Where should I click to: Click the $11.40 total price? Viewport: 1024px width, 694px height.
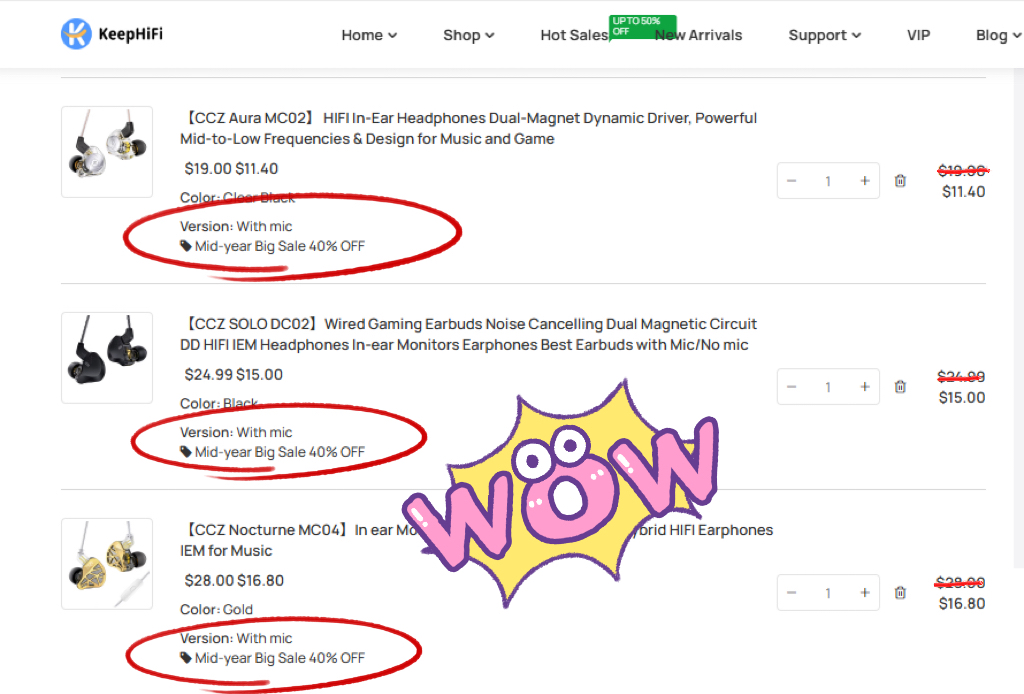963,192
